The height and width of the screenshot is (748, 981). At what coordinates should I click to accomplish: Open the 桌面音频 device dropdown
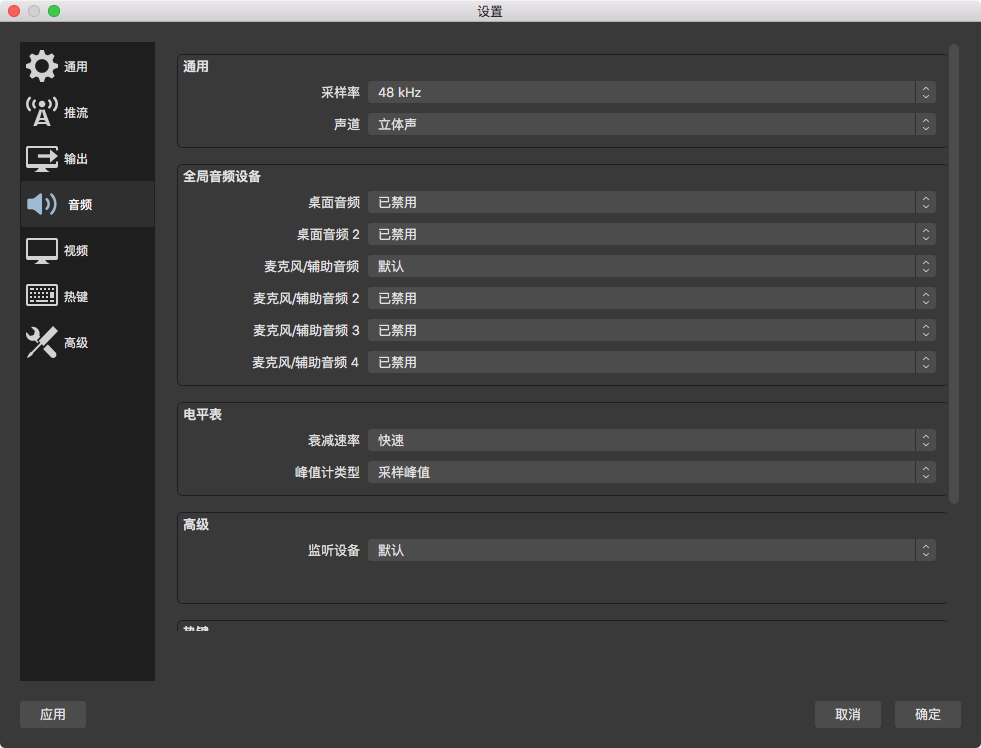[x=651, y=202]
